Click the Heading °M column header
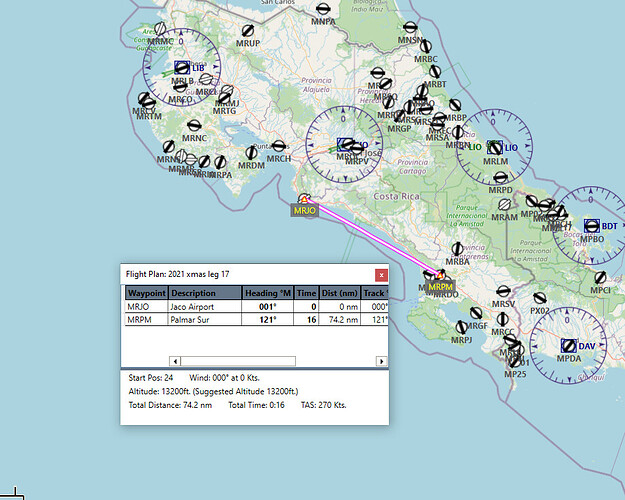This screenshot has width=625, height=500. pyautogui.click(x=267, y=293)
